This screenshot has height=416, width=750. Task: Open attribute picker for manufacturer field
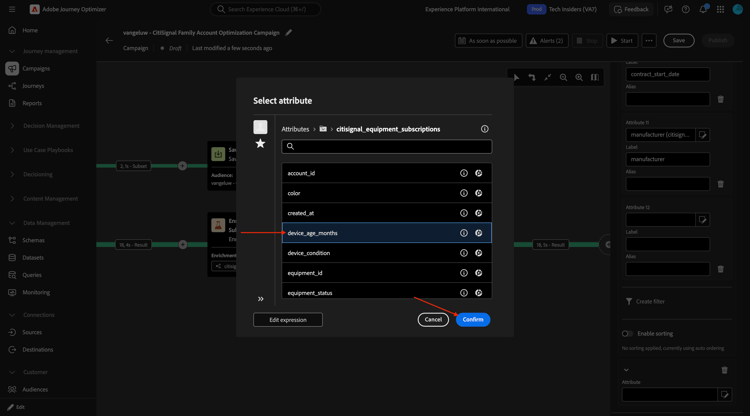click(x=703, y=135)
